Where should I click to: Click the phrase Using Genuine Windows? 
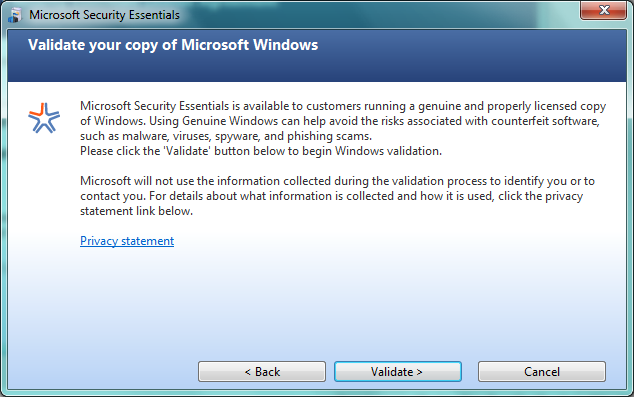pyautogui.click(x=213, y=121)
